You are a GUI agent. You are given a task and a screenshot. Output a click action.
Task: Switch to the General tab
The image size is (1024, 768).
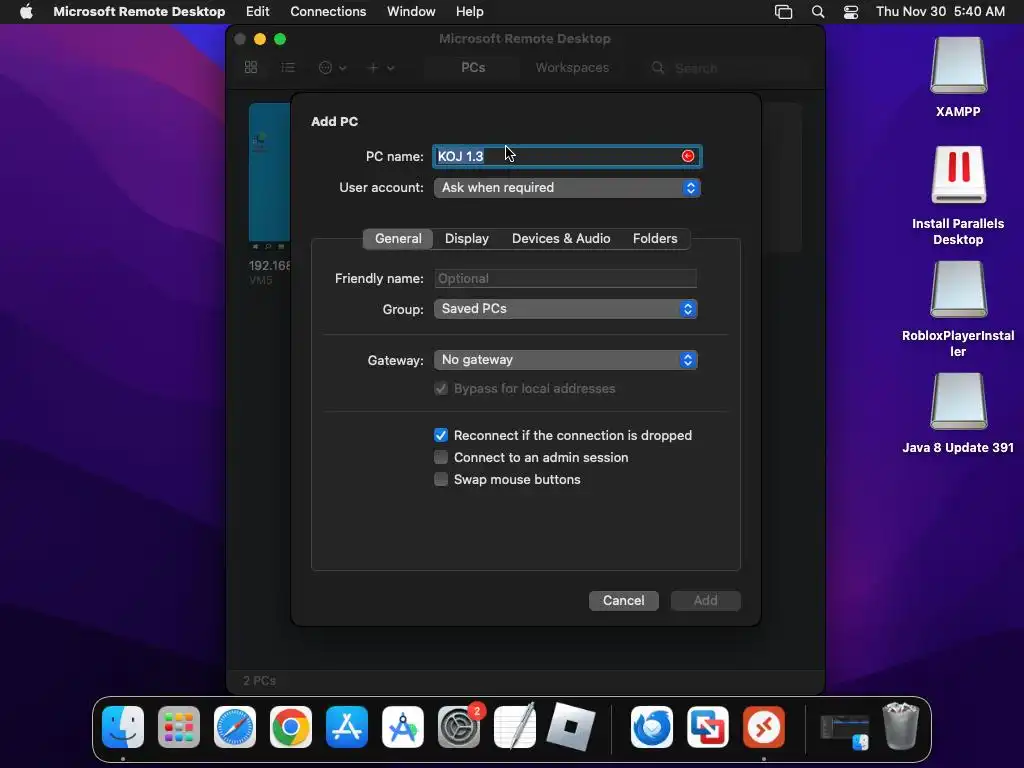point(398,238)
